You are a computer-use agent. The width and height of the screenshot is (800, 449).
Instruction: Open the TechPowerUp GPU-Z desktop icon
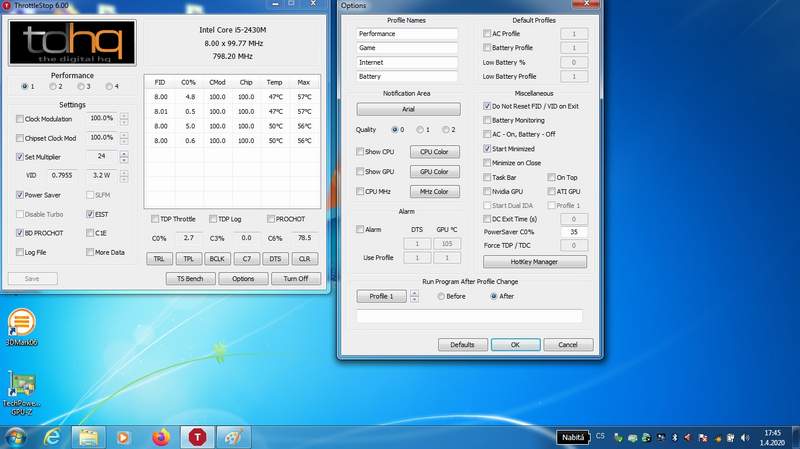(20, 388)
